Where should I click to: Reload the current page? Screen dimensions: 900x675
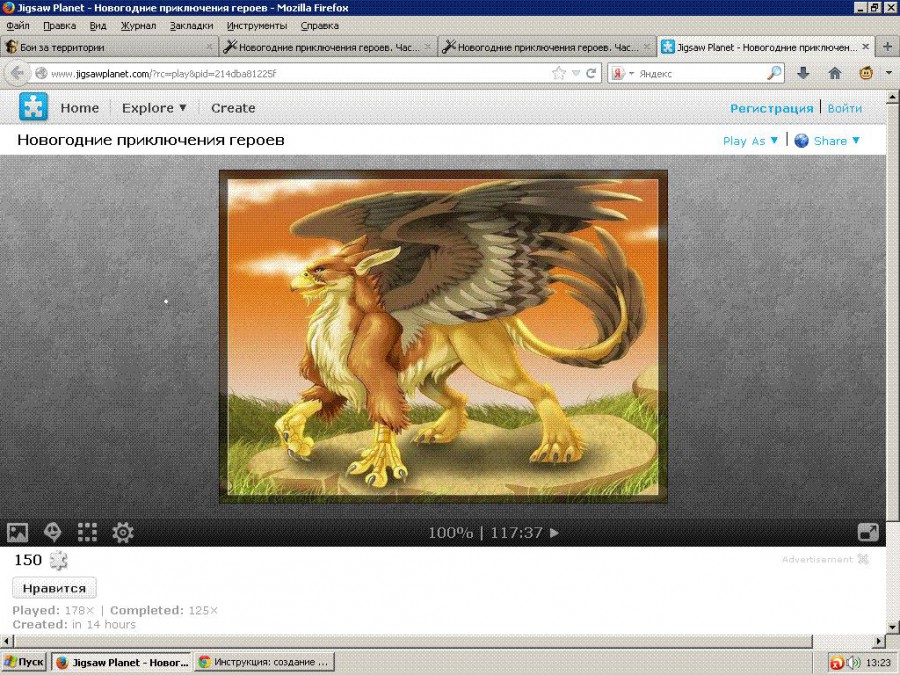(x=591, y=73)
